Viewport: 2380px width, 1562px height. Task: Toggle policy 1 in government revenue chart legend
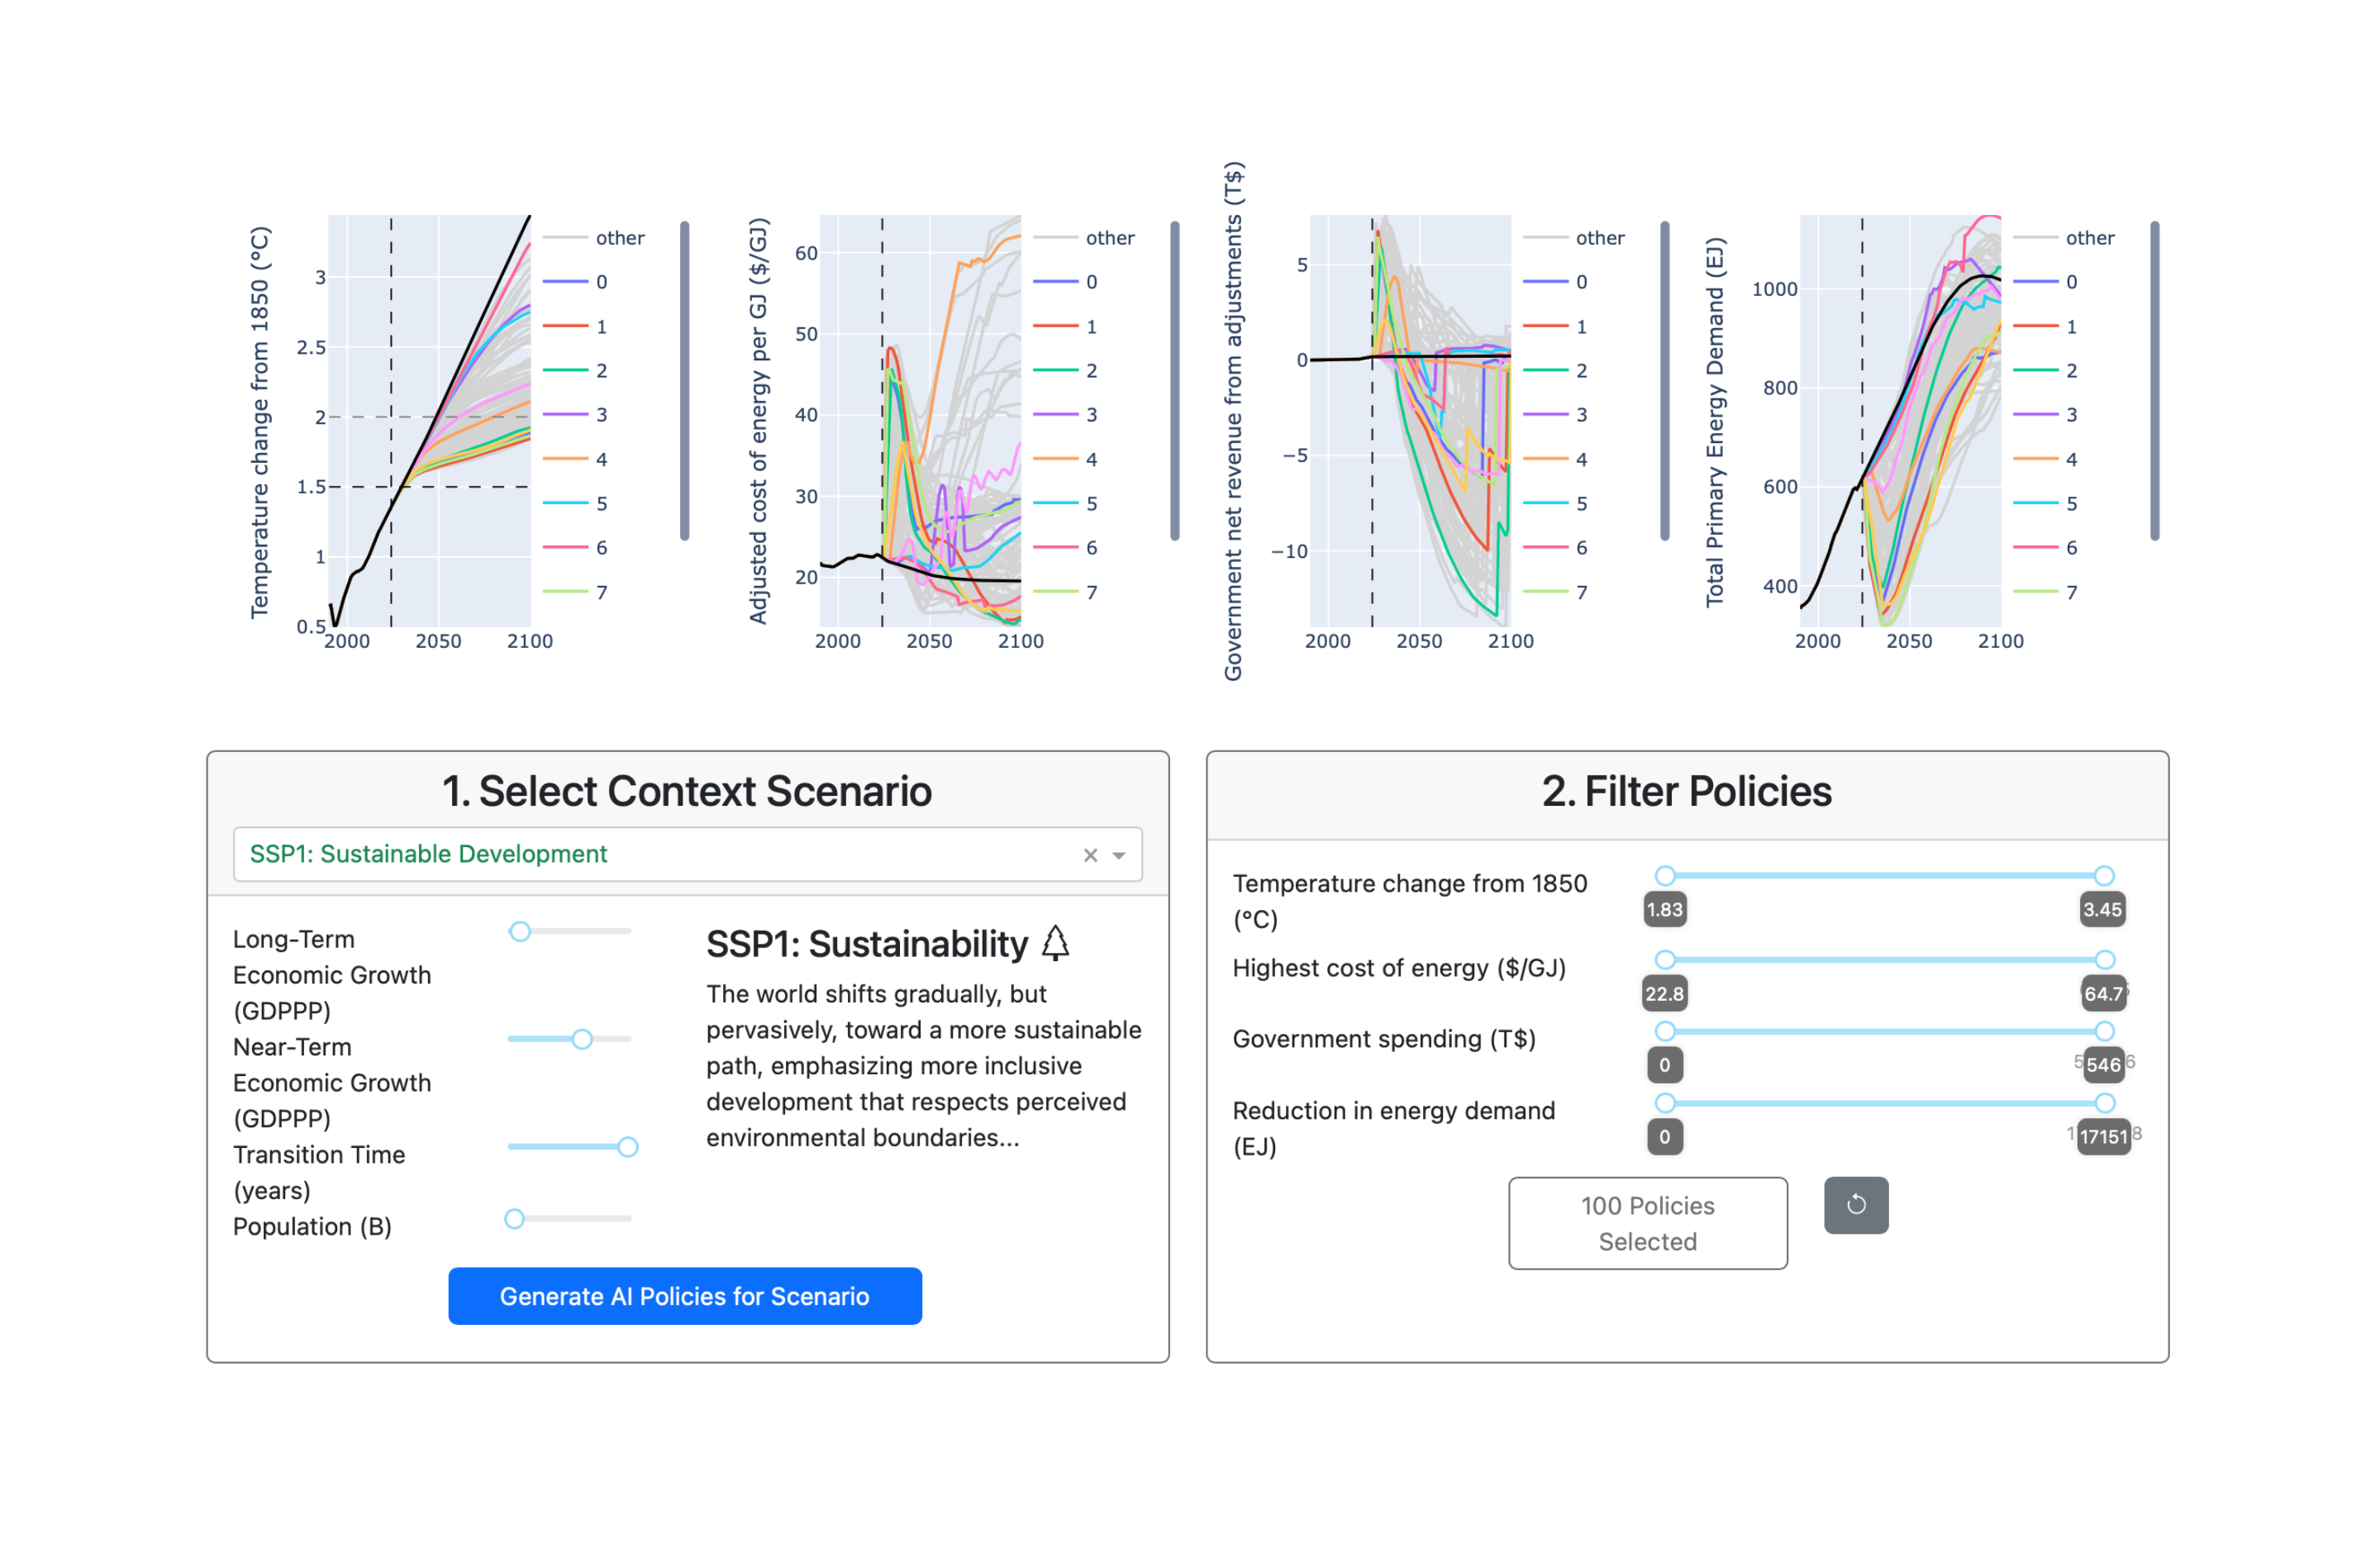coord(1581,327)
